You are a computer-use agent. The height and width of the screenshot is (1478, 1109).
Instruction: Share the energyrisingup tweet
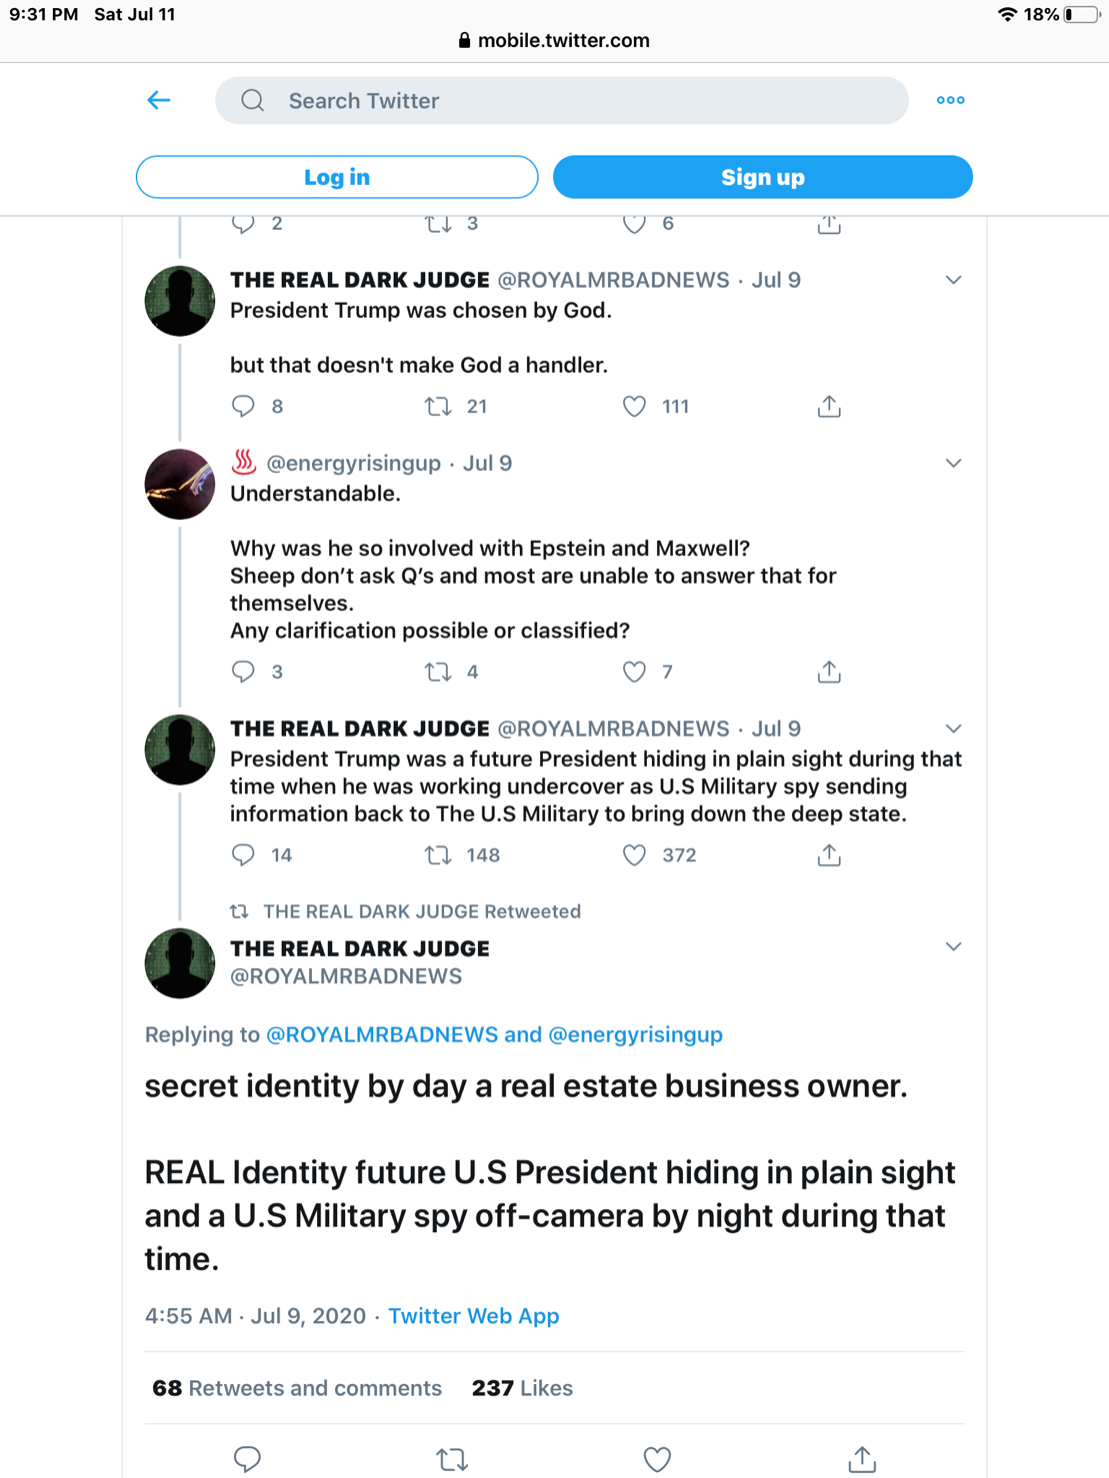[x=829, y=671]
